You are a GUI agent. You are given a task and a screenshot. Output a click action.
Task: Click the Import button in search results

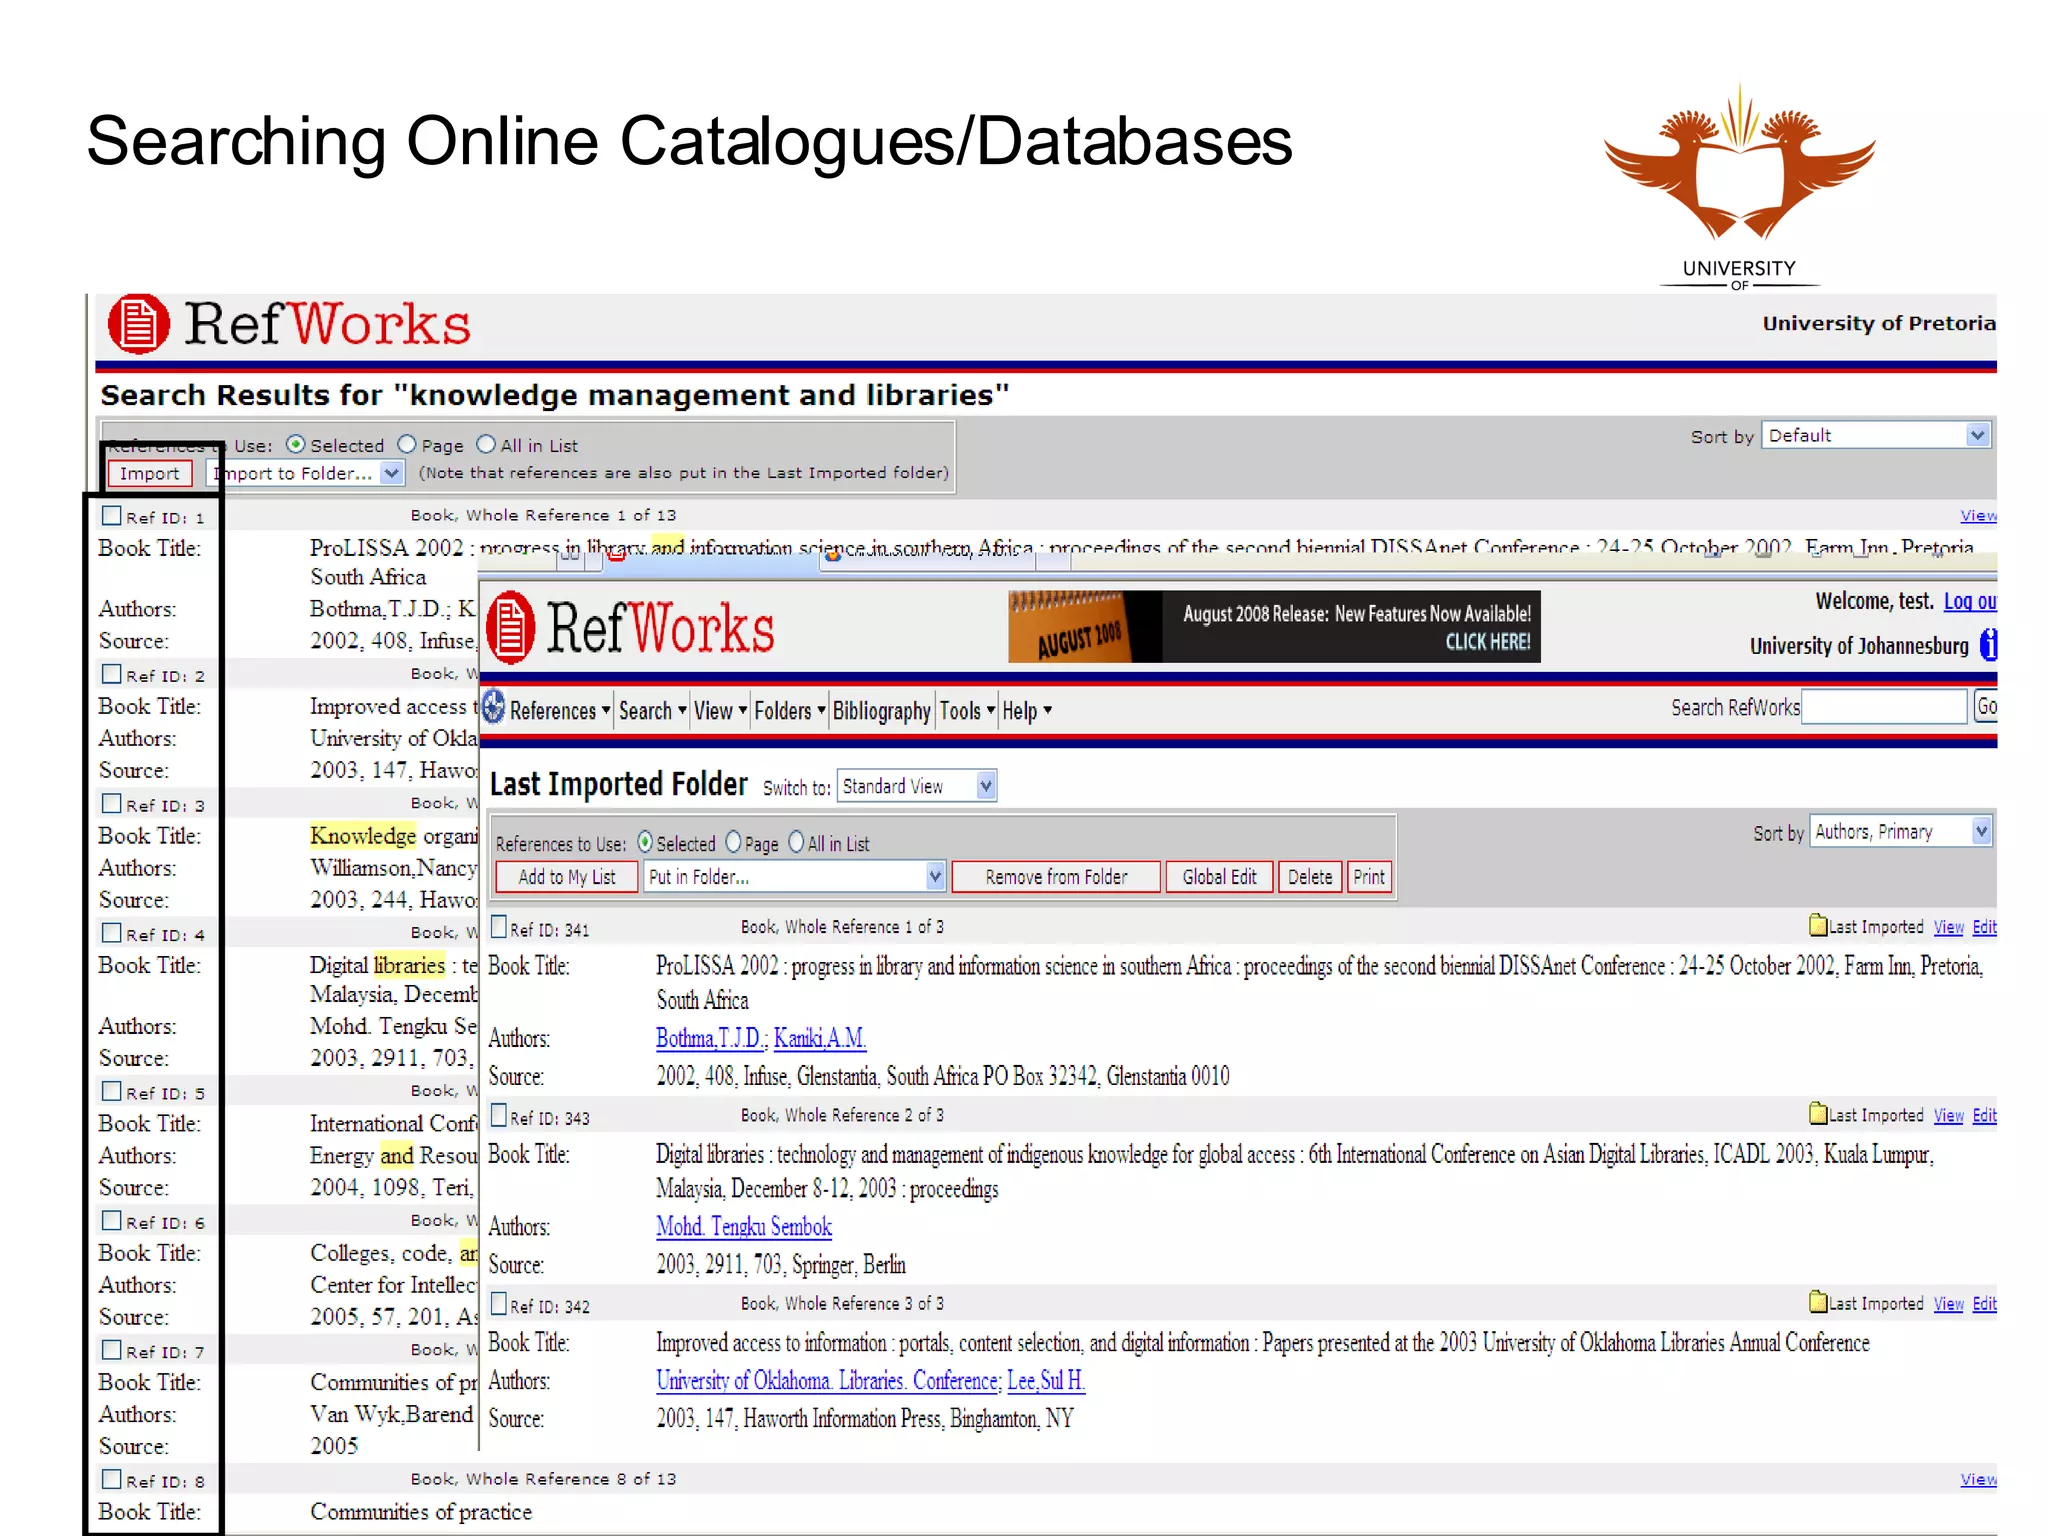click(x=150, y=473)
